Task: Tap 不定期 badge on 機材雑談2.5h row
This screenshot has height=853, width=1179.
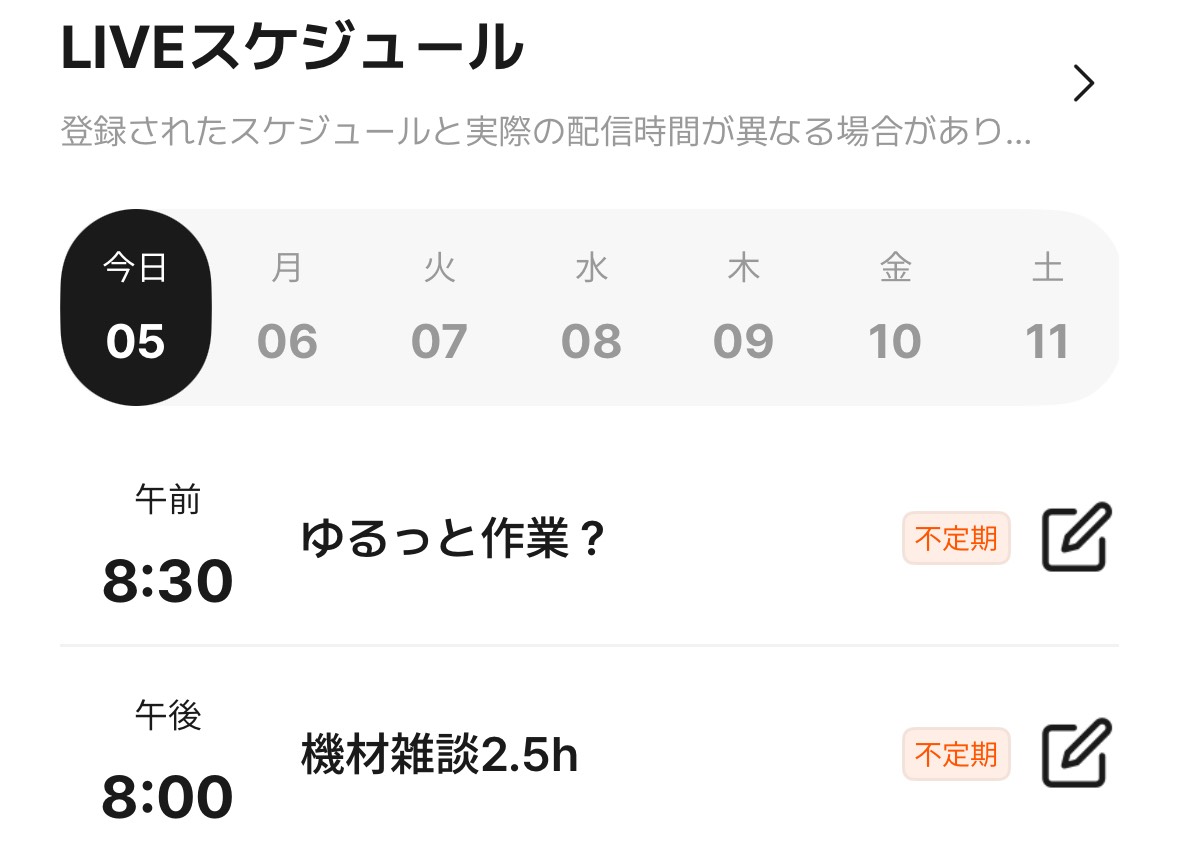Action: [956, 754]
